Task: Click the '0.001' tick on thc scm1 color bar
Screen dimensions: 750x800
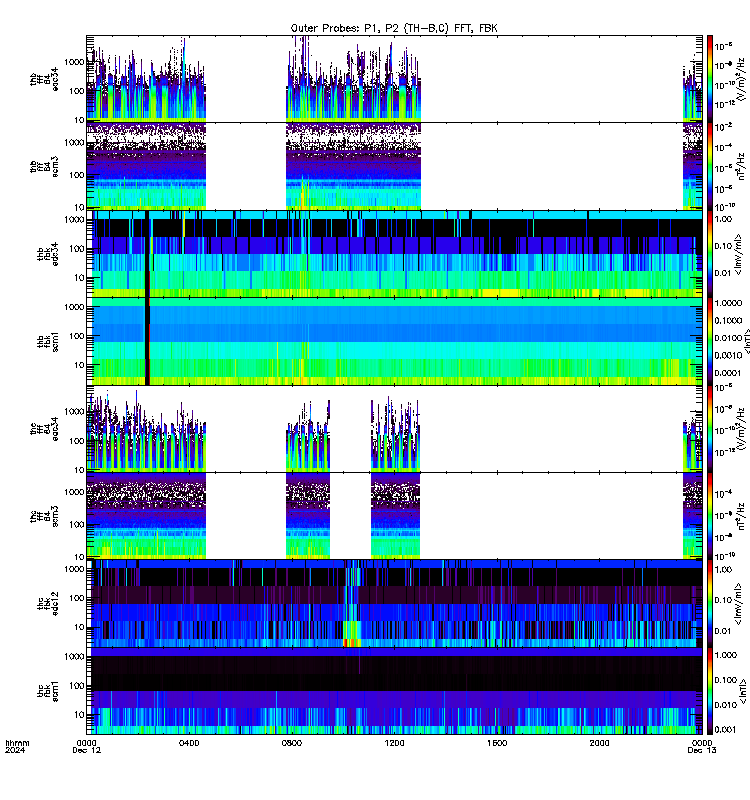Action: click(726, 730)
